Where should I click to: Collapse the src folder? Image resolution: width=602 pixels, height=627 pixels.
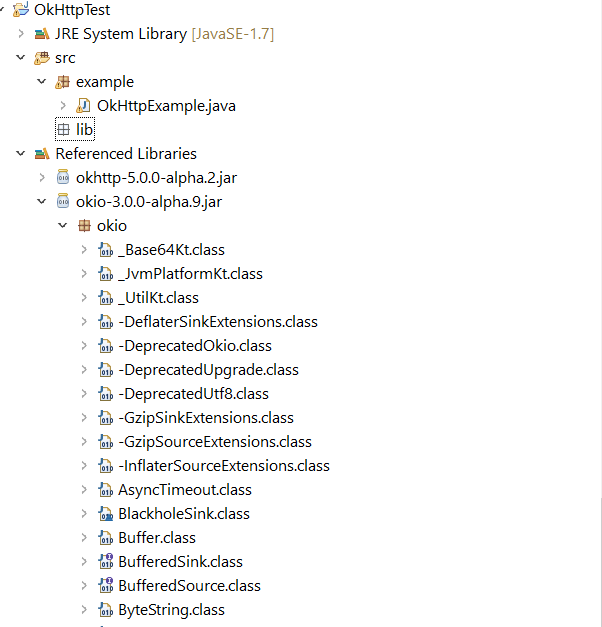pyautogui.click(x=20, y=58)
